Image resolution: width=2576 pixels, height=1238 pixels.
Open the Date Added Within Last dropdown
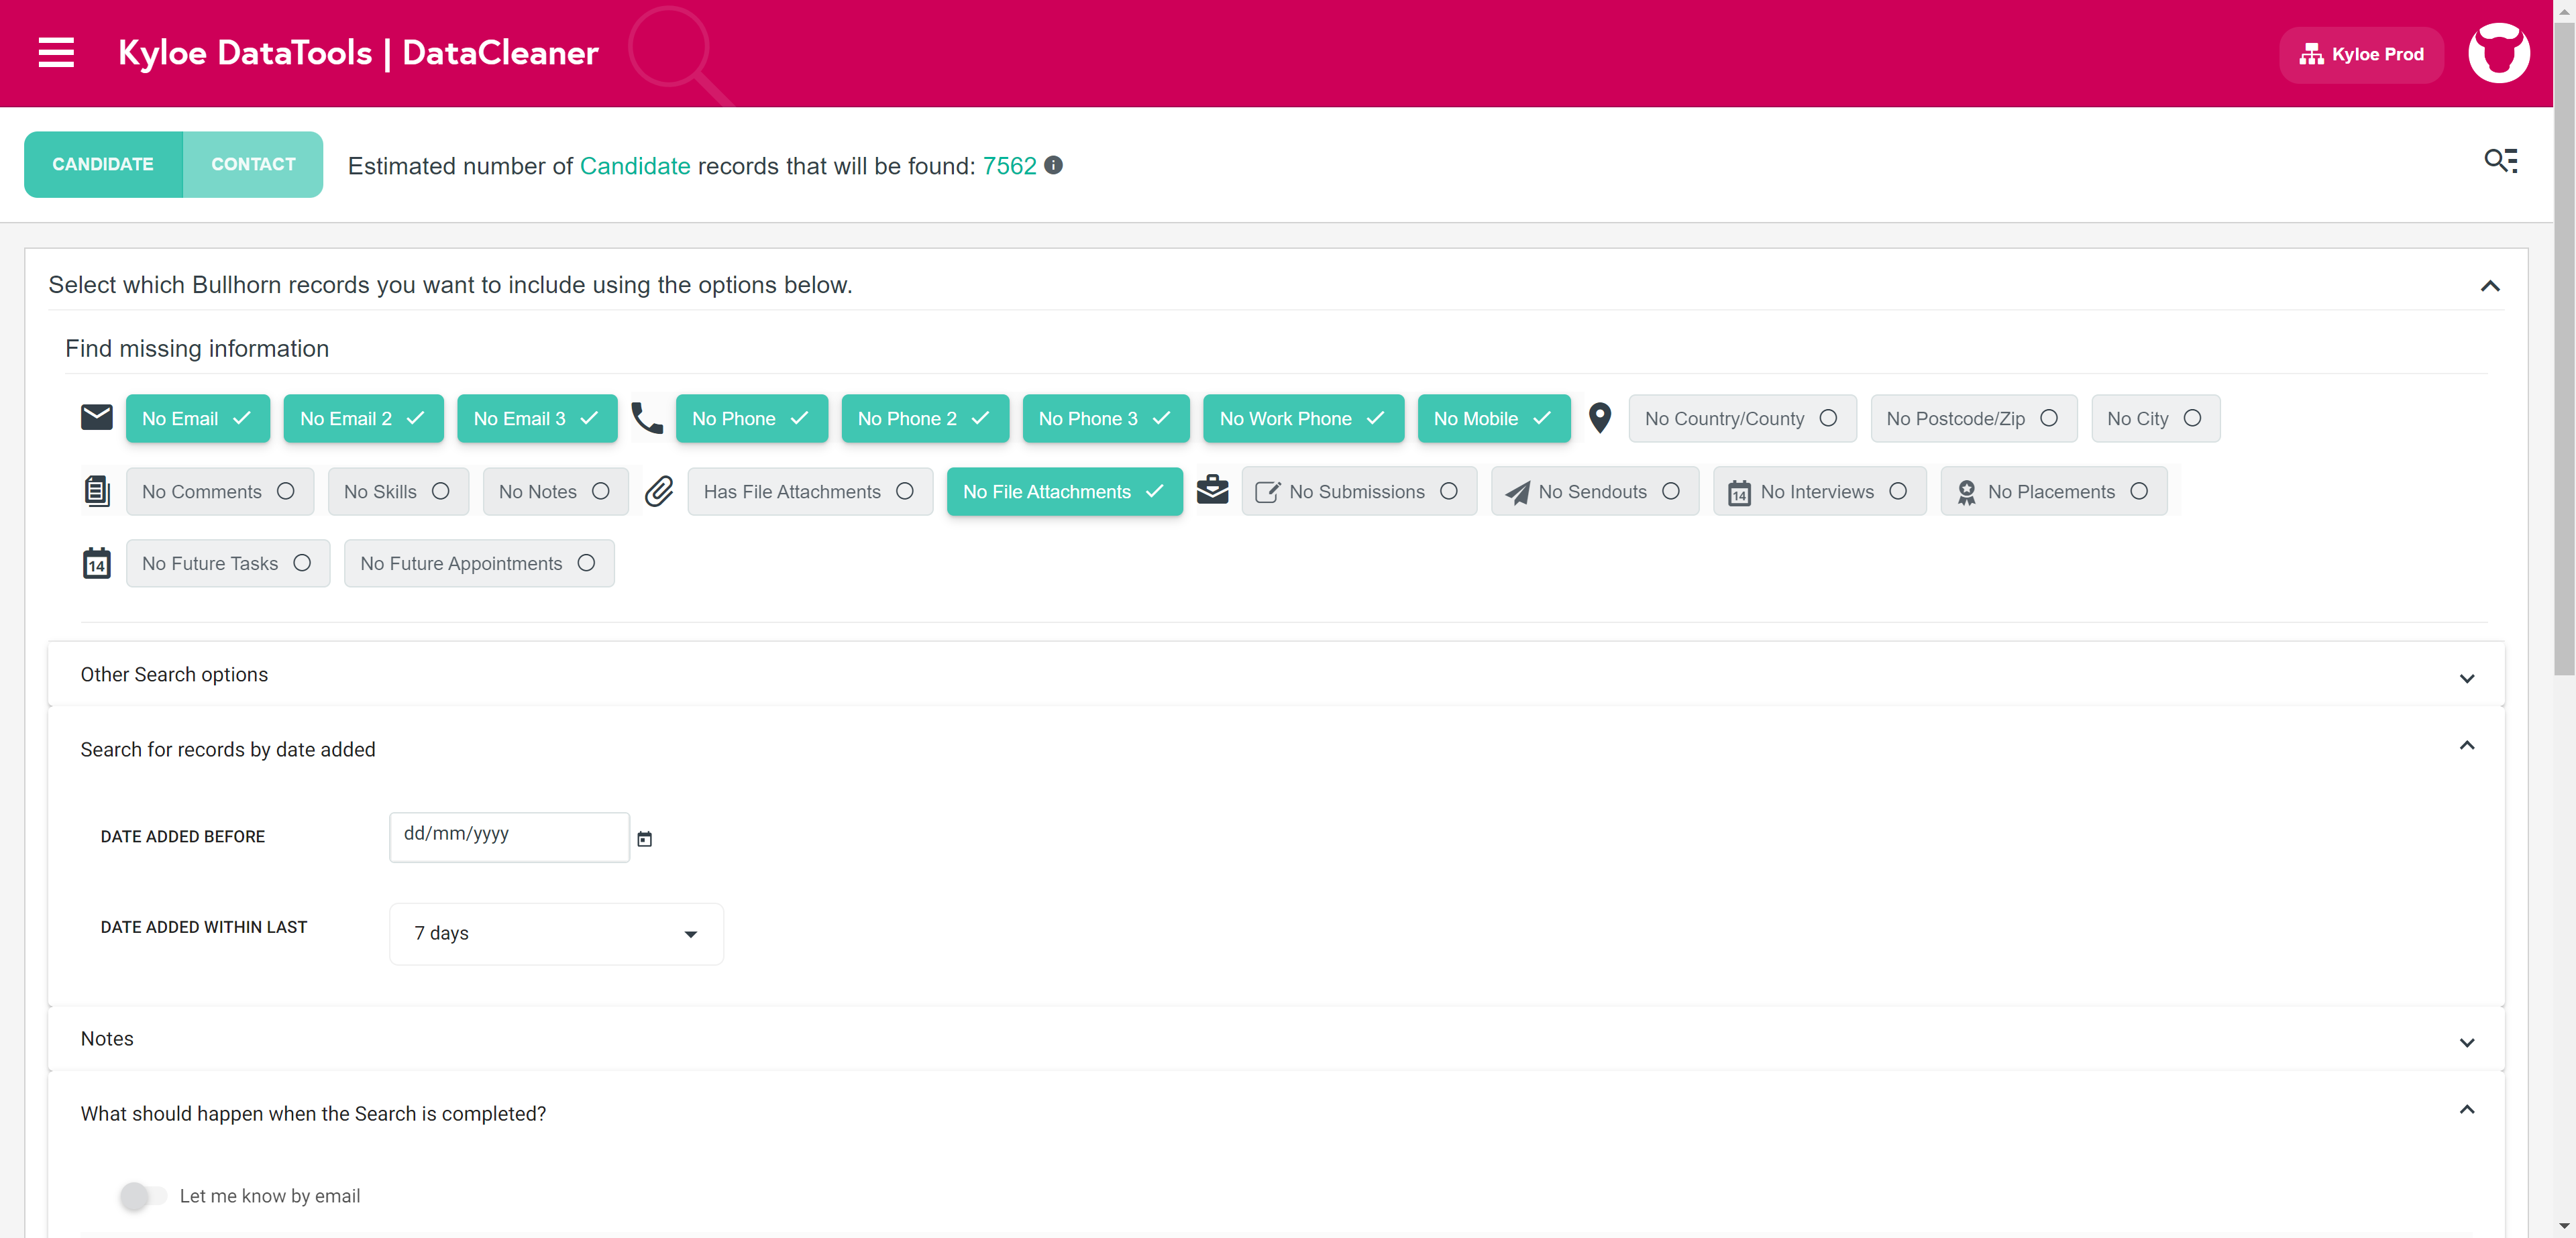coord(556,933)
